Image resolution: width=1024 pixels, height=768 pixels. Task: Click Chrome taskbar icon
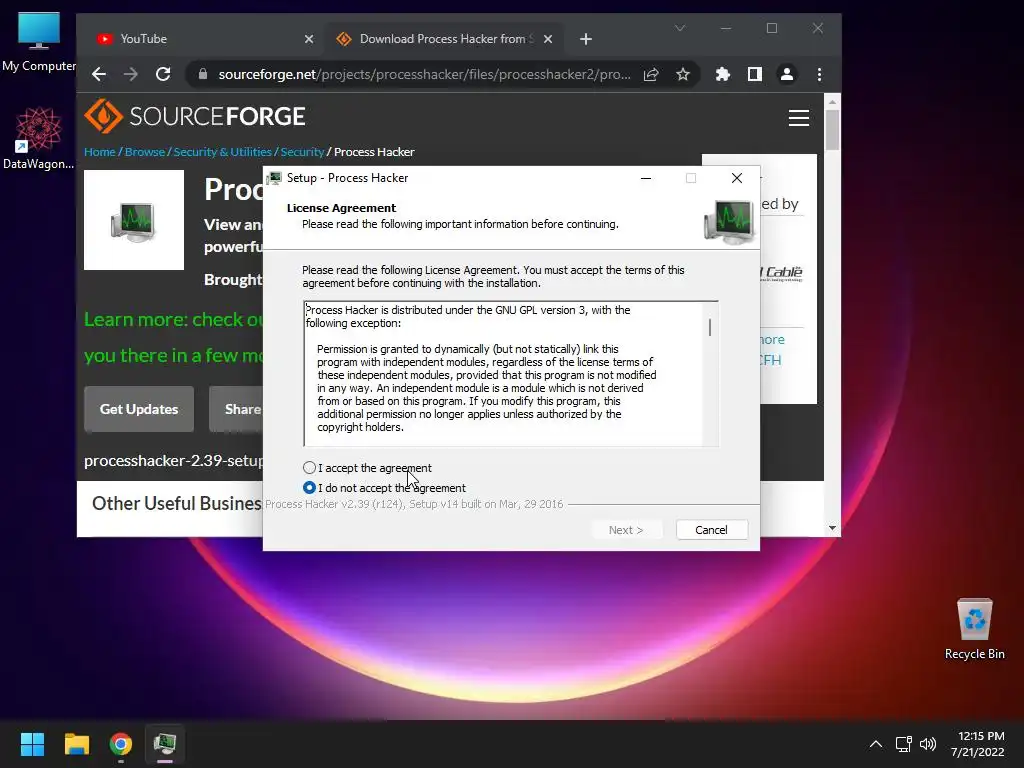(121, 744)
